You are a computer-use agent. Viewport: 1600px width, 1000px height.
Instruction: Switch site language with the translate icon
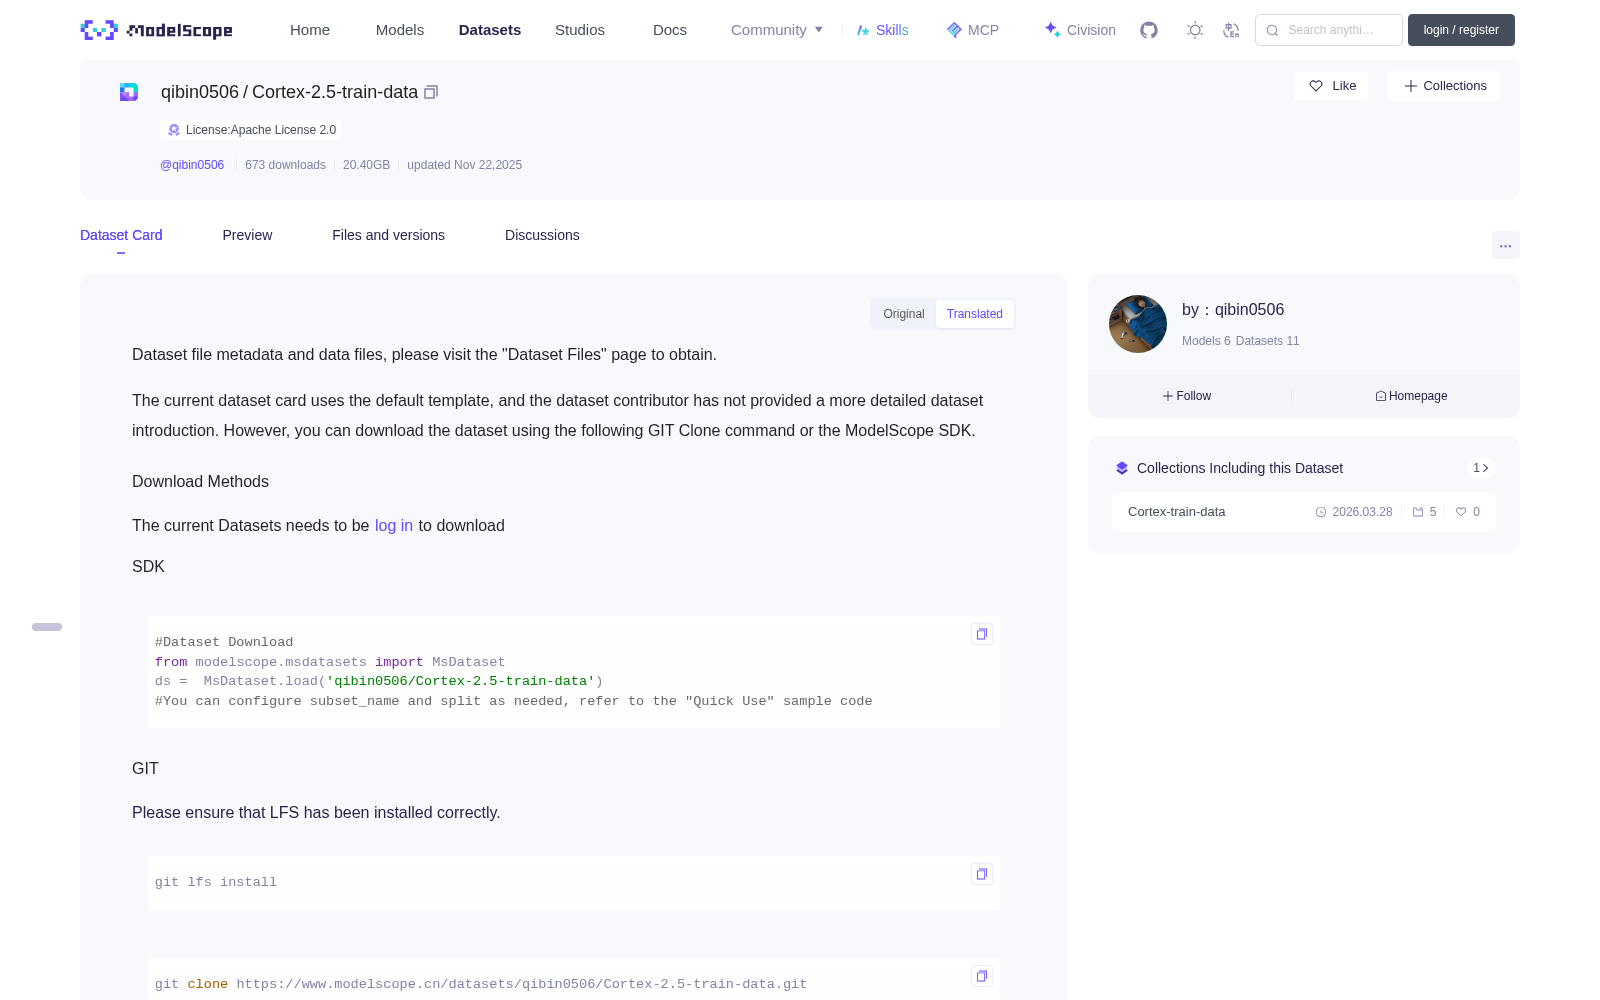(x=1231, y=30)
